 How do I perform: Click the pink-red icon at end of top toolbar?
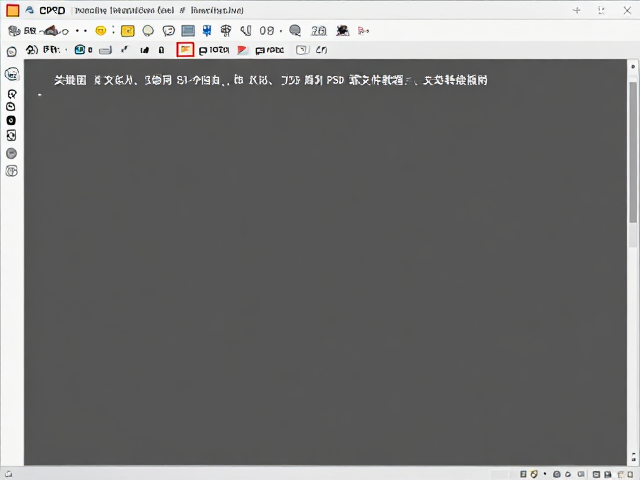[x=363, y=31]
